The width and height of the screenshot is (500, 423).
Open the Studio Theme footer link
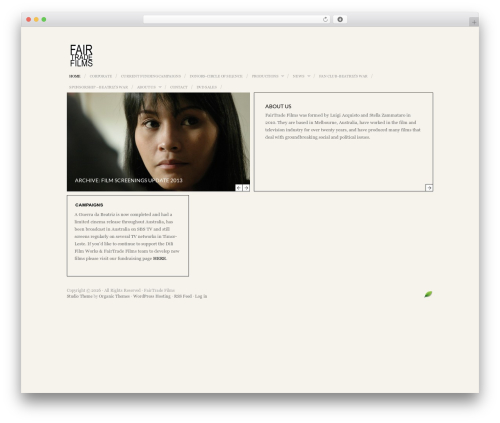[79, 296]
